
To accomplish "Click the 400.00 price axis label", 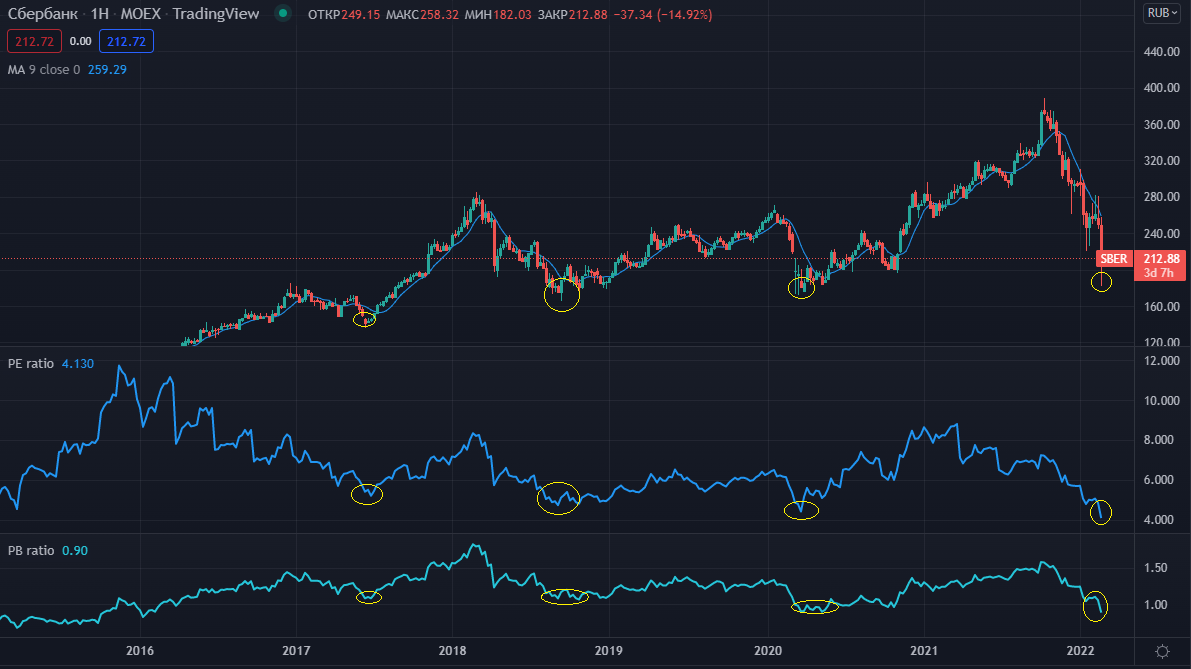I will (1161, 88).
